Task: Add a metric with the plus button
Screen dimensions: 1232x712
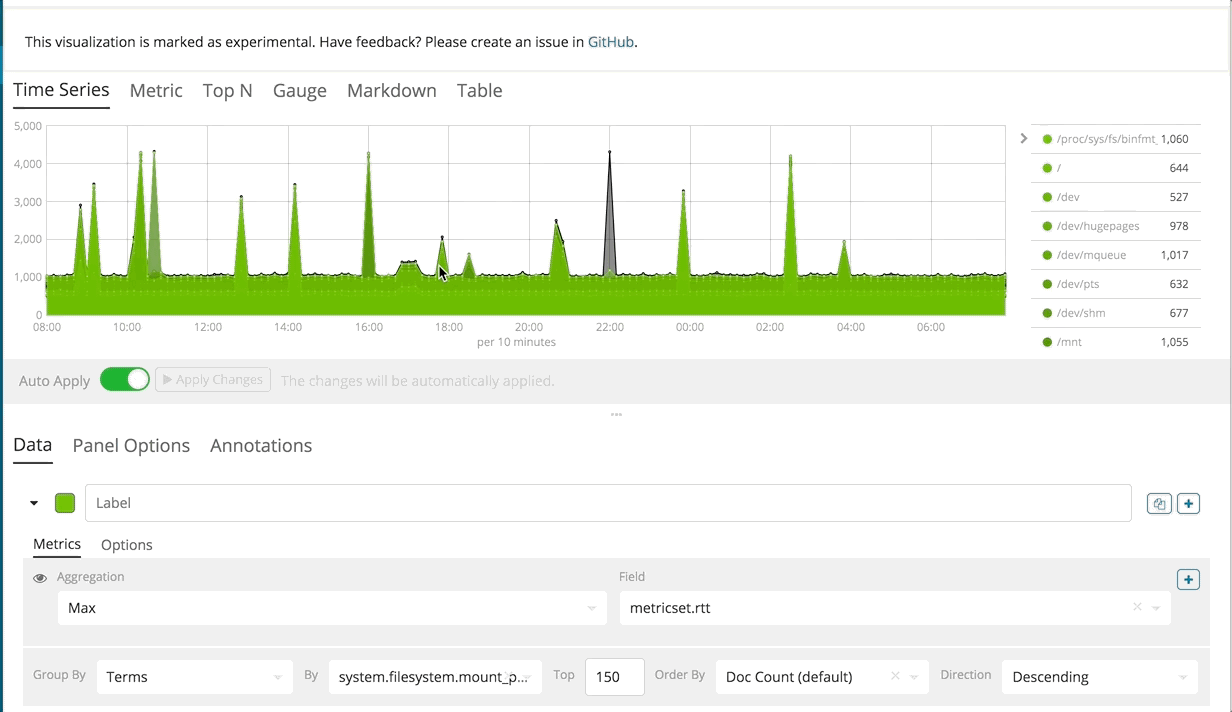Action: pos(1188,579)
